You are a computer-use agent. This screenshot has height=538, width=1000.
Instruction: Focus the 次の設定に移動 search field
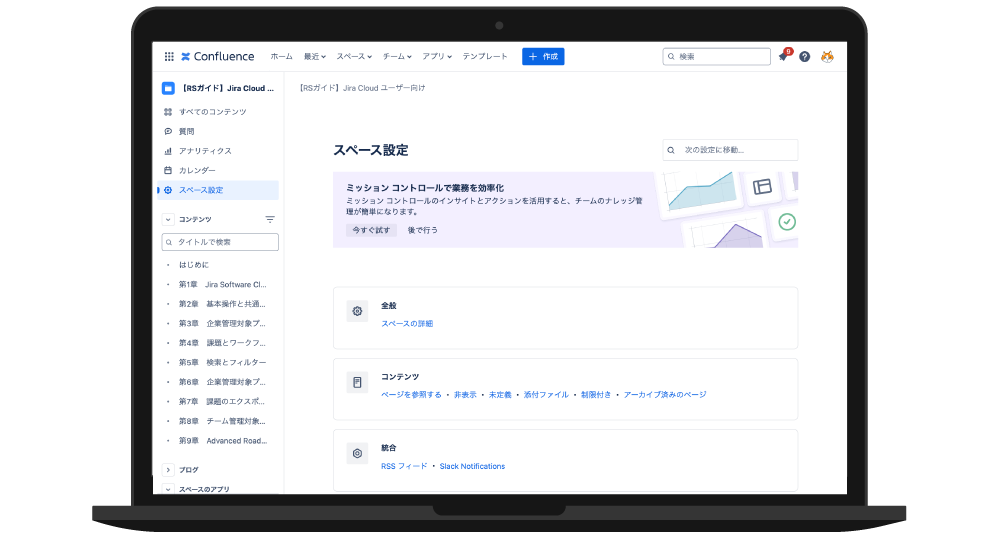tap(730, 150)
